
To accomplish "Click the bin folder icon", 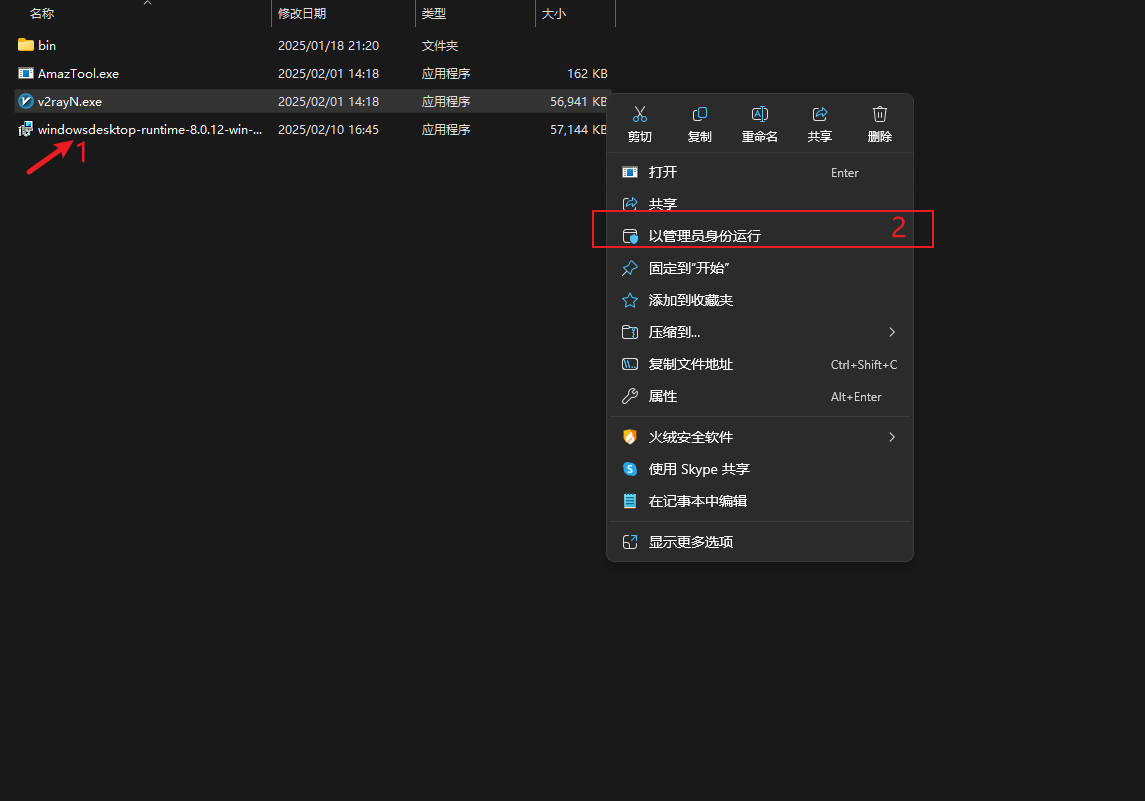I will click(26, 45).
